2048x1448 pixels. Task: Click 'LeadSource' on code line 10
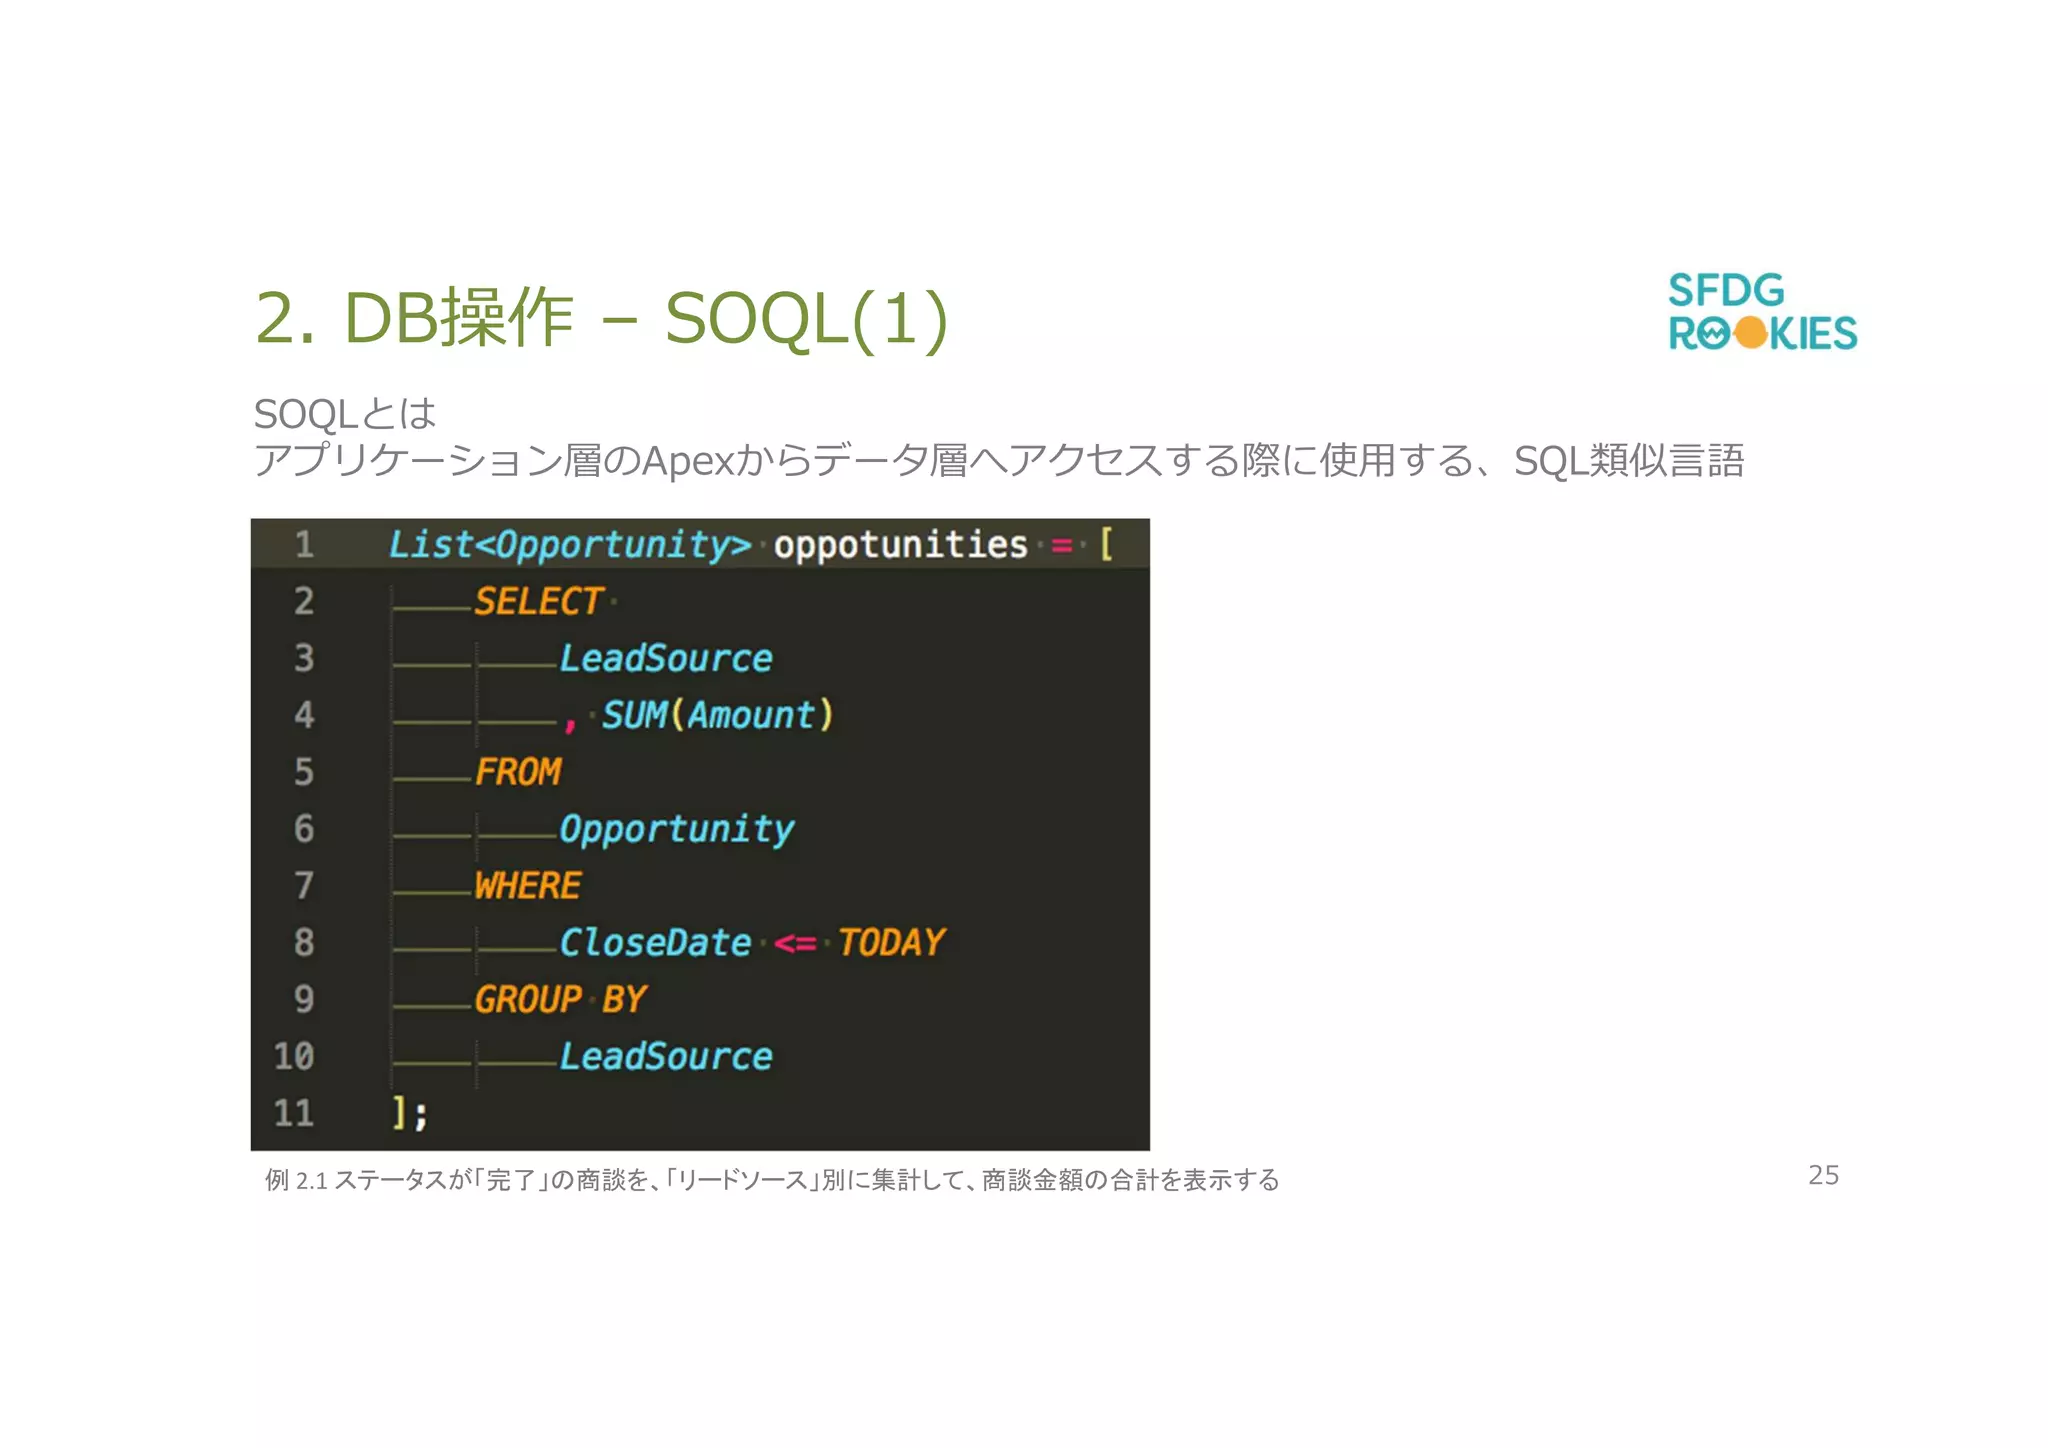[x=666, y=1057]
